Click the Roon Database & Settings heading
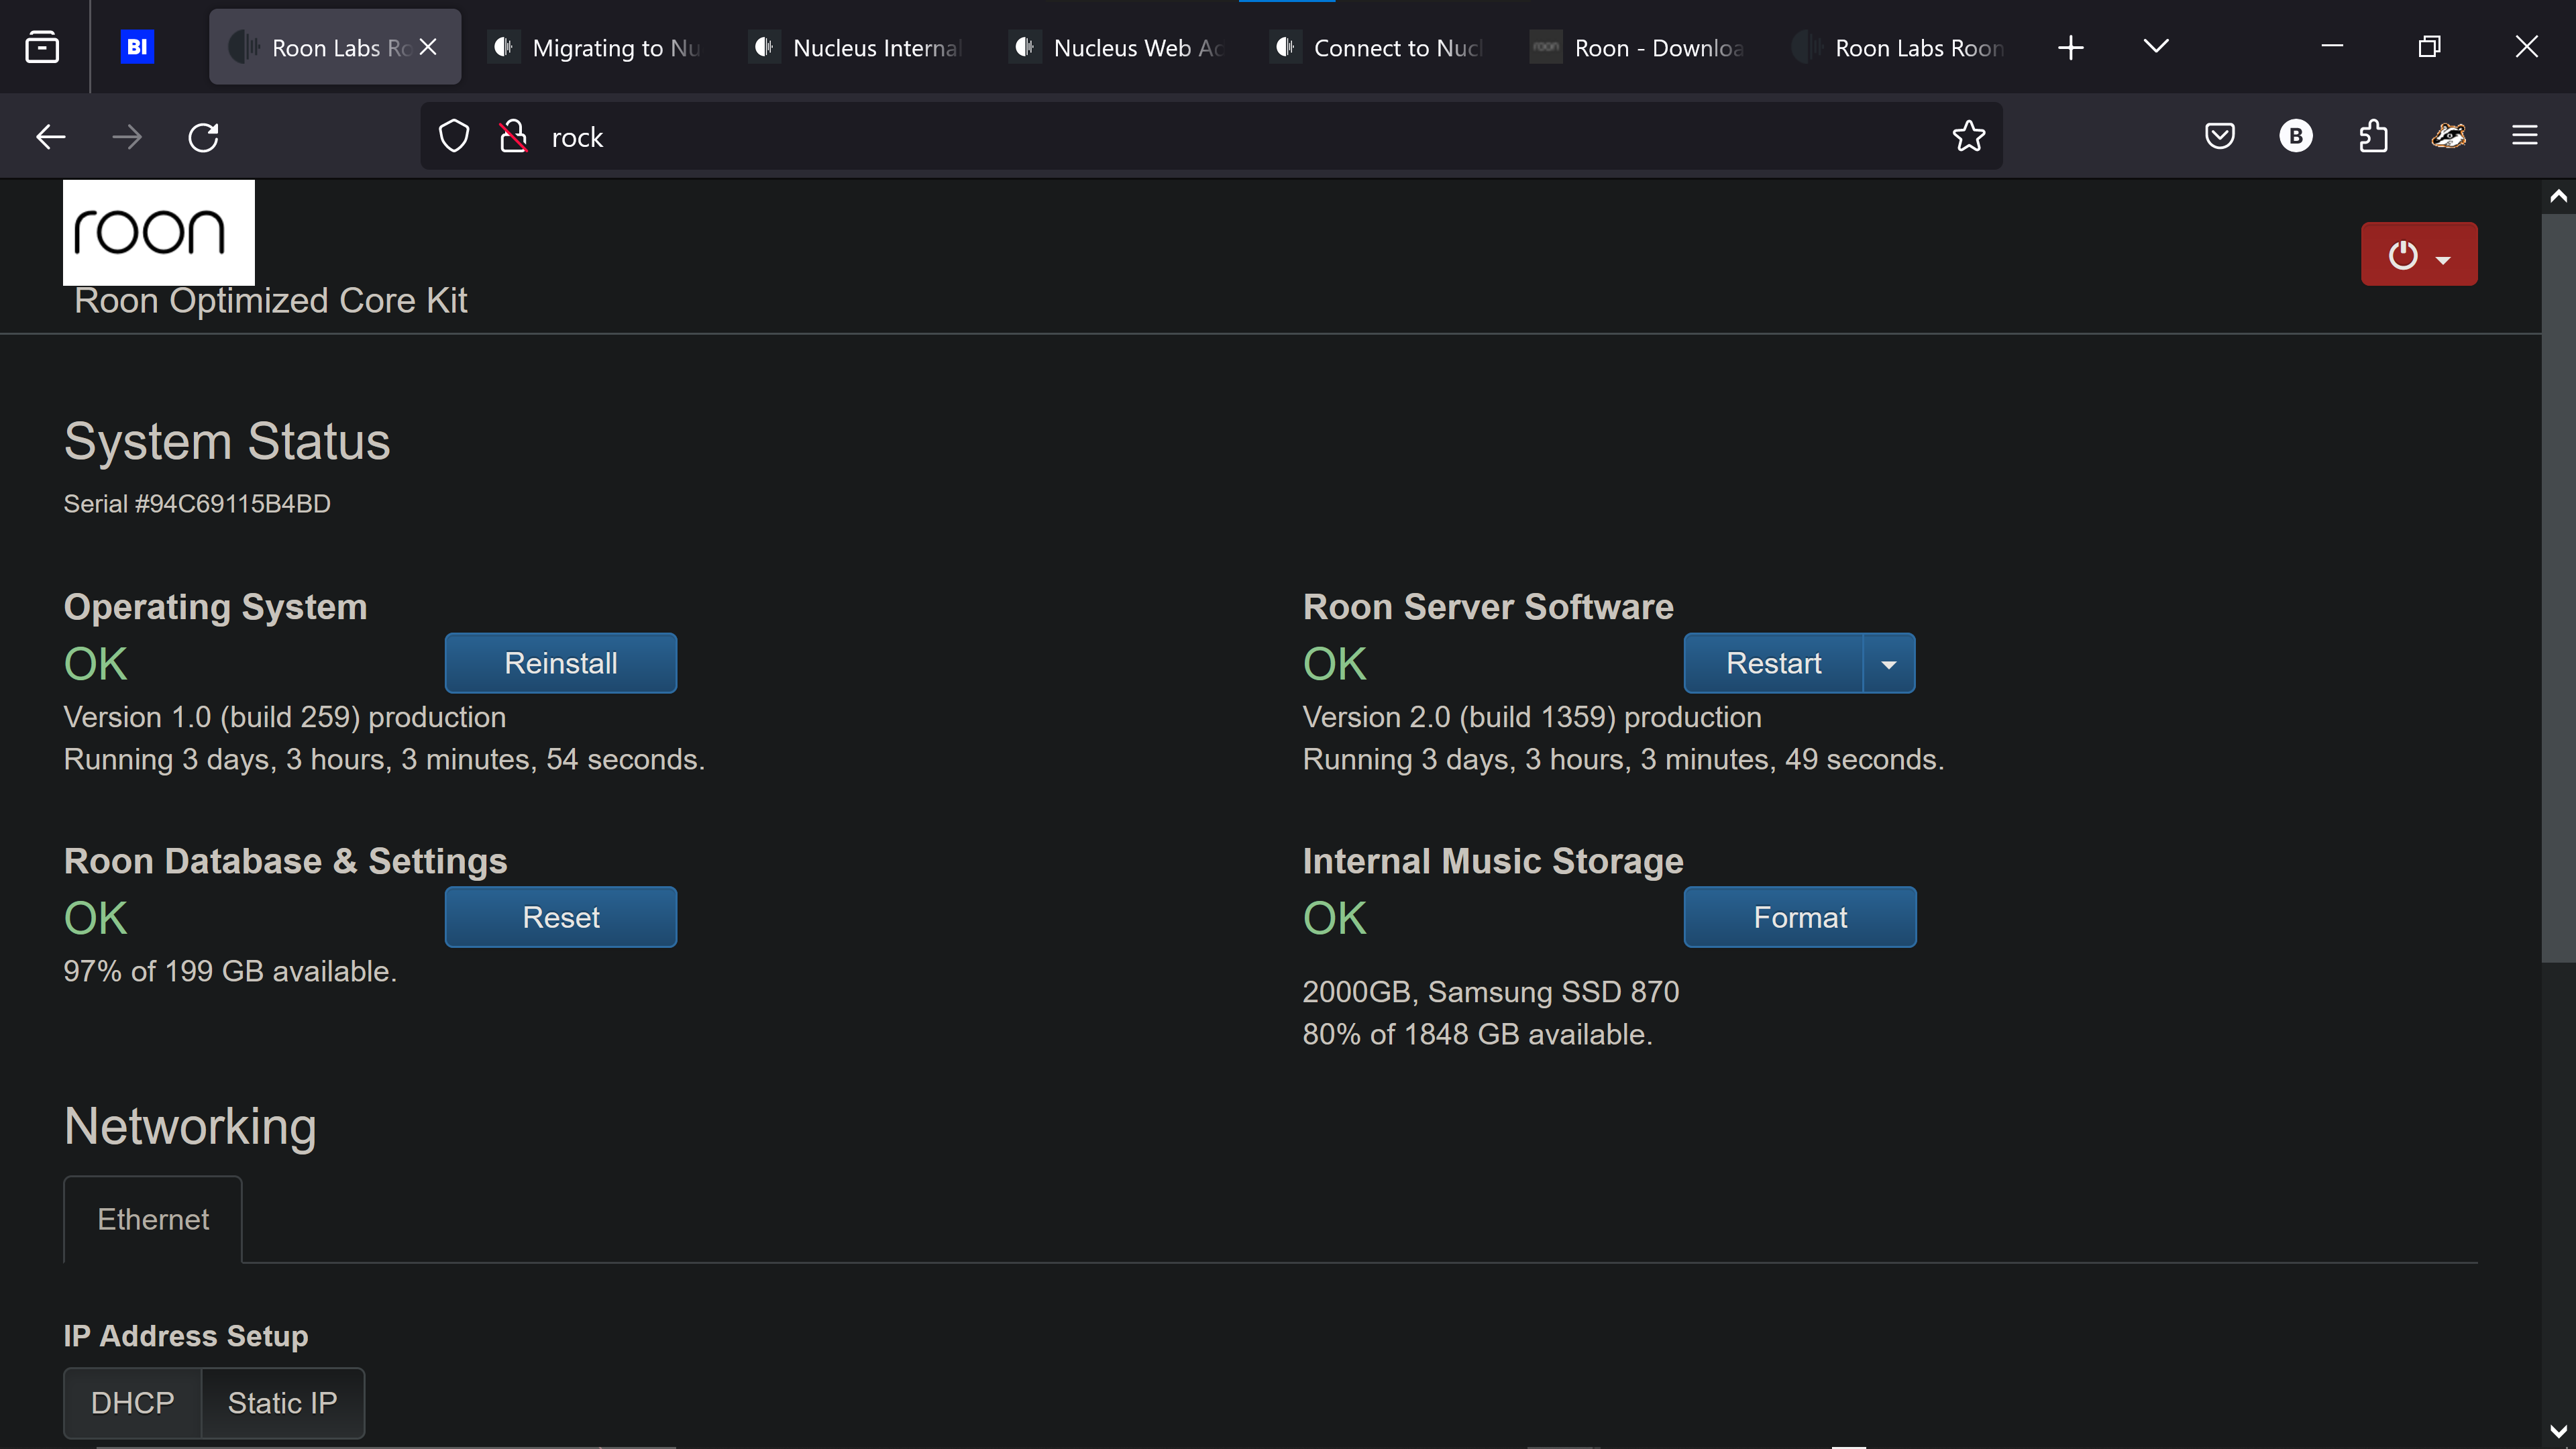This screenshot has height=1449, width=2576. (286, 861)
